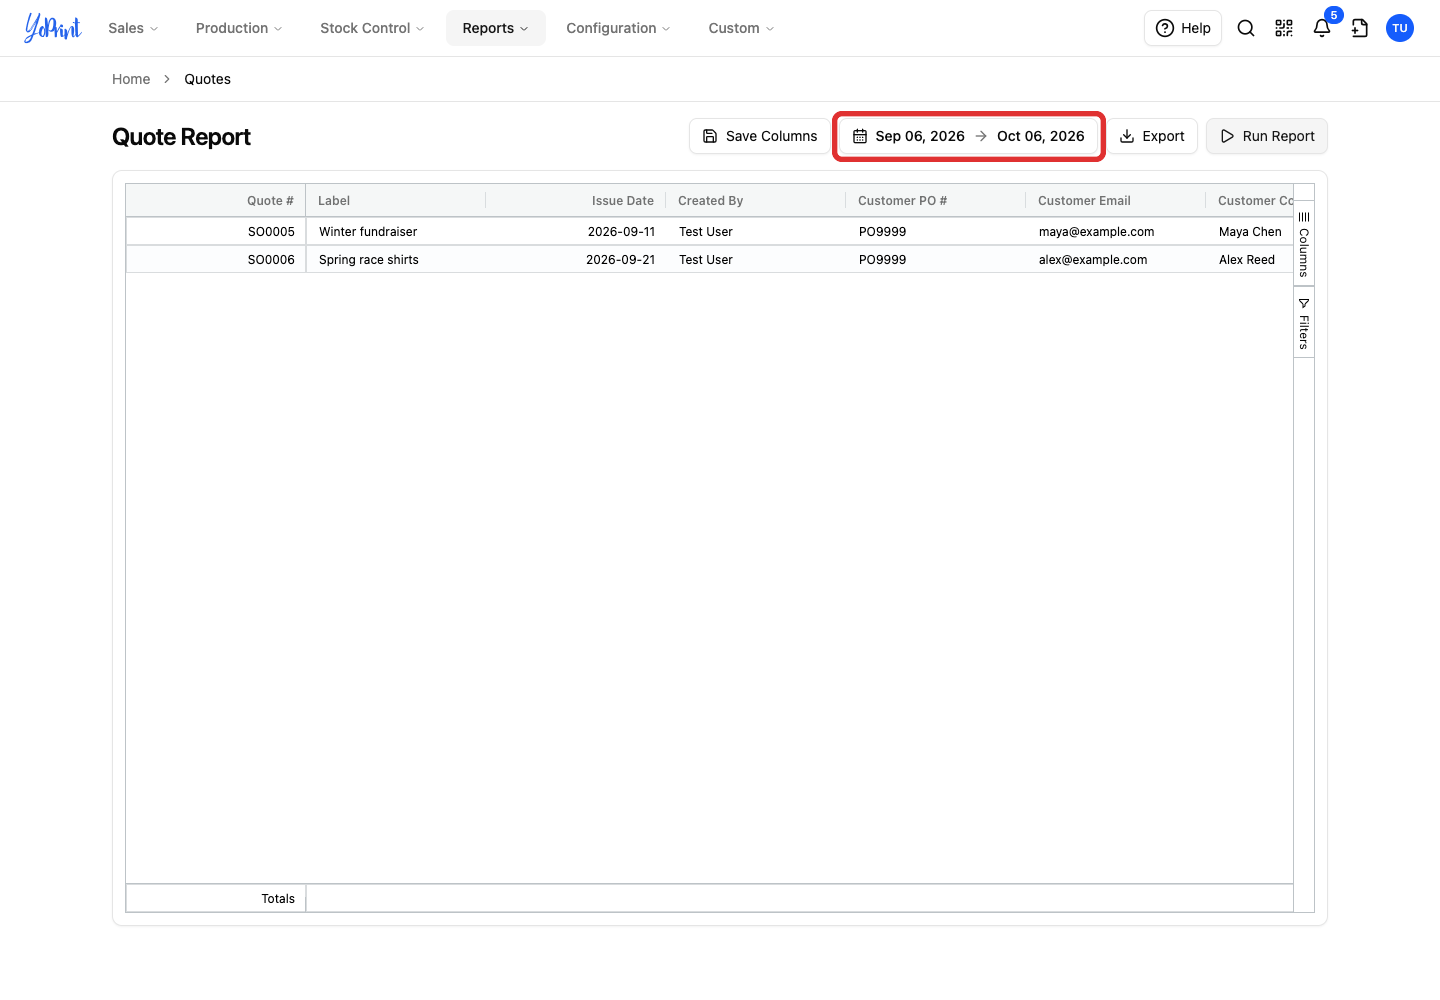The width and height of the screenshot is (1440, 1000).
Task: Click Run Report button
Action: pos(1267,136)
